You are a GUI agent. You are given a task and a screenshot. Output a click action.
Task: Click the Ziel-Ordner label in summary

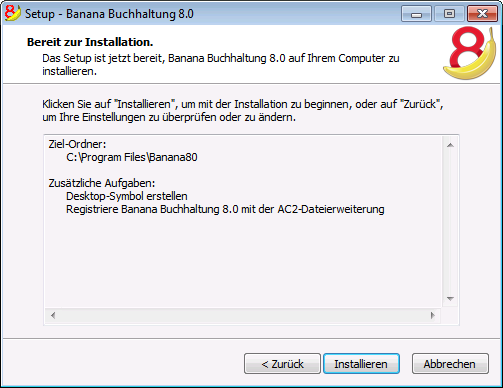(77, 144)
